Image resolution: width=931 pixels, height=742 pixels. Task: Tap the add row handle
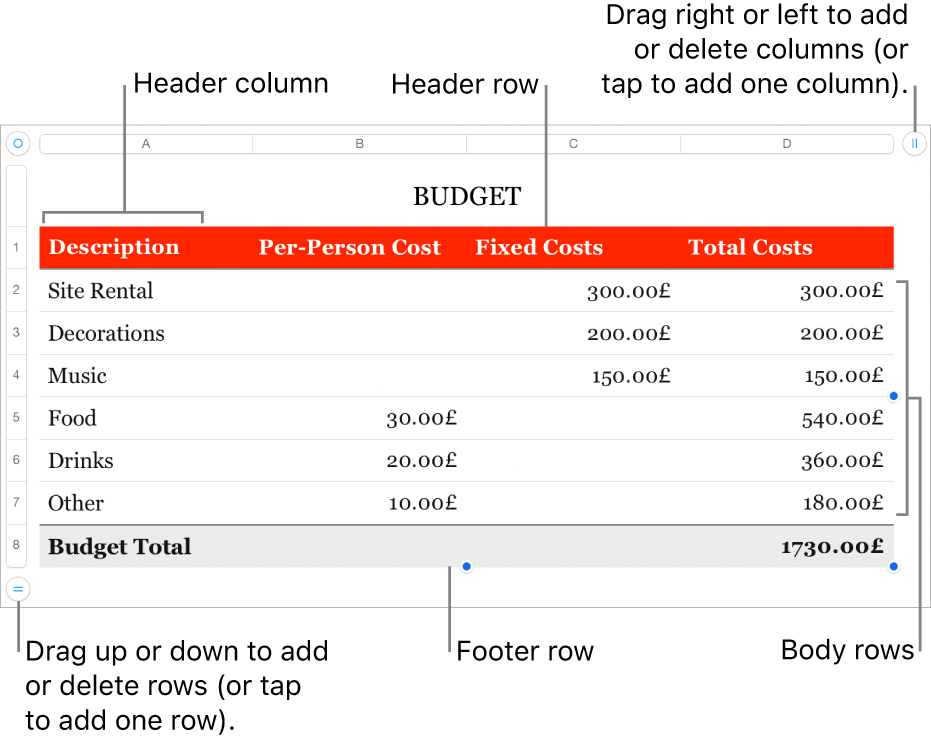[x=17, y=590]
